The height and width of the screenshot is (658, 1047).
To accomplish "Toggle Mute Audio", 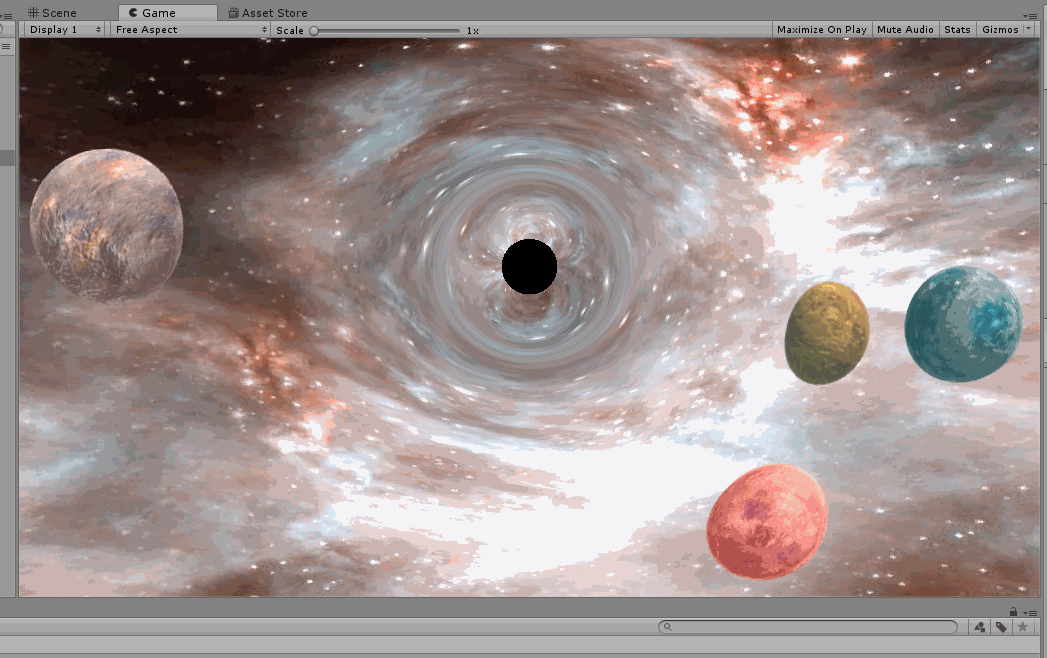I will (x=905, y=29).
